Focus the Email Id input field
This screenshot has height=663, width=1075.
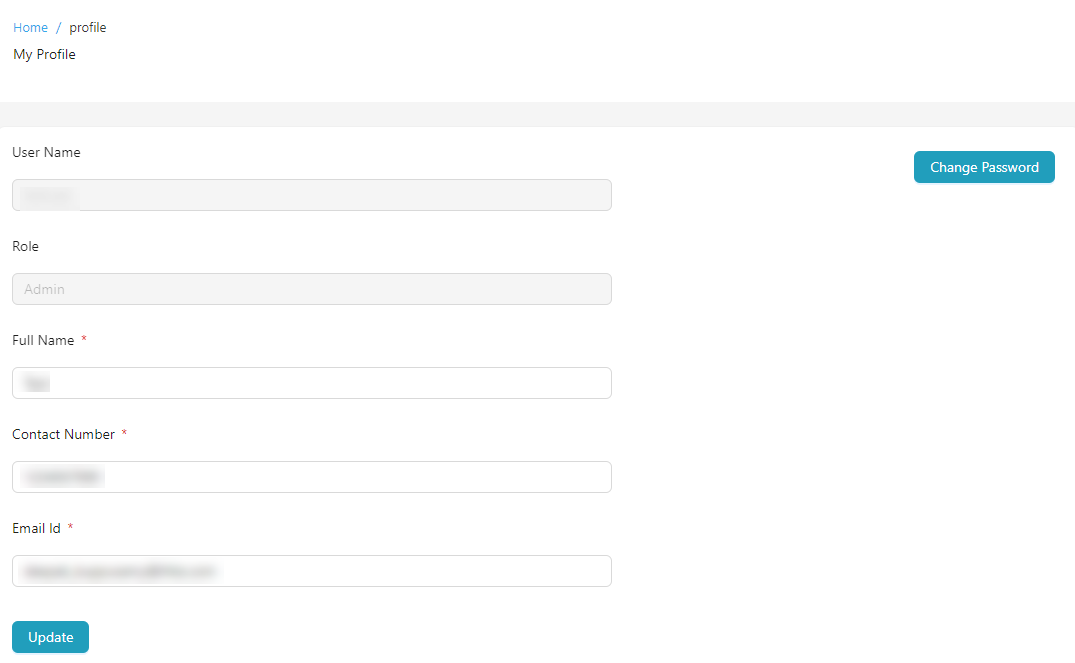[311, 571]
